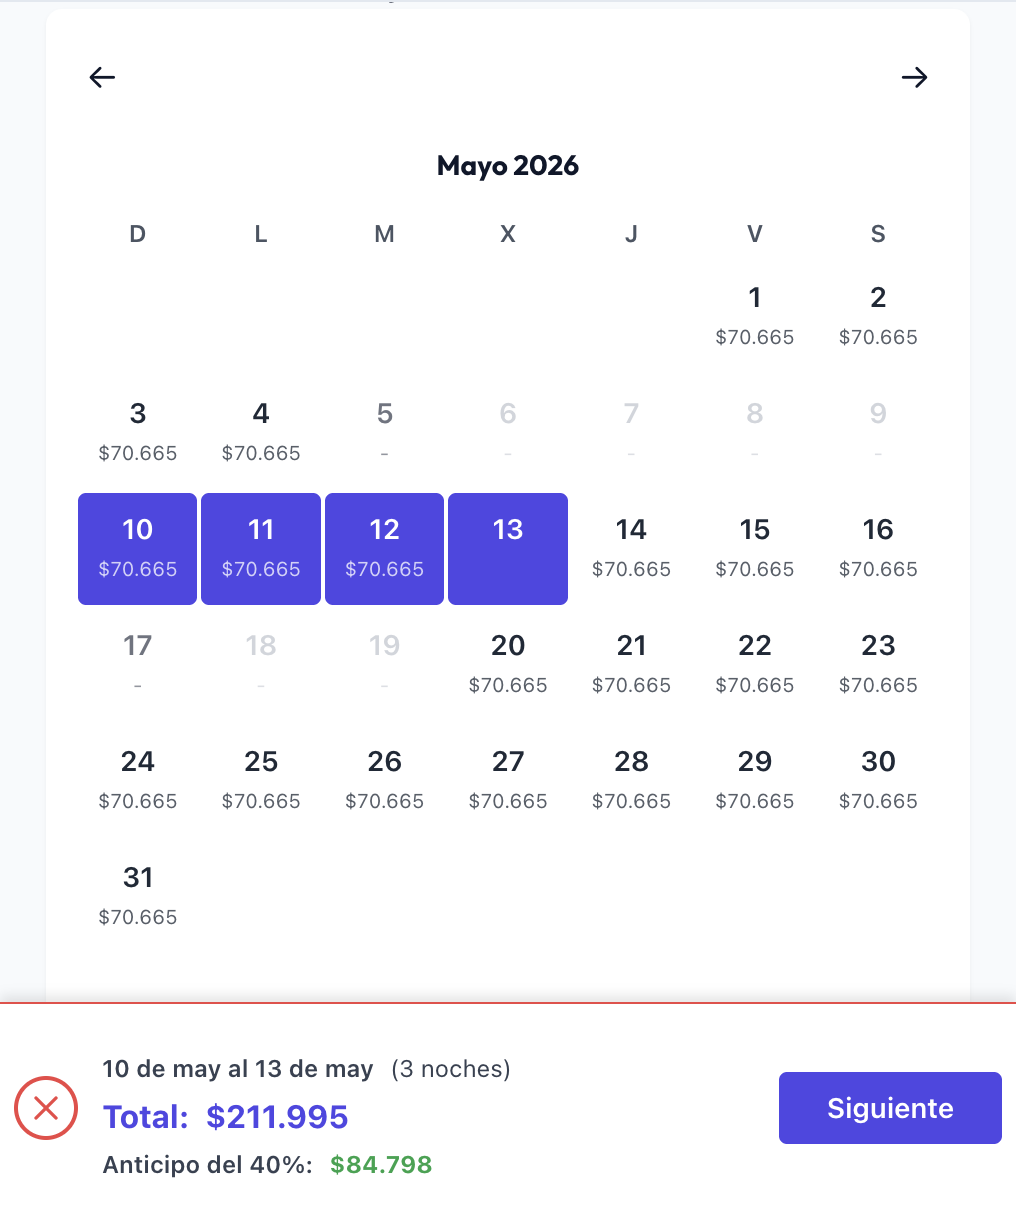Pick May 31 date

click(x=138, y=896)
